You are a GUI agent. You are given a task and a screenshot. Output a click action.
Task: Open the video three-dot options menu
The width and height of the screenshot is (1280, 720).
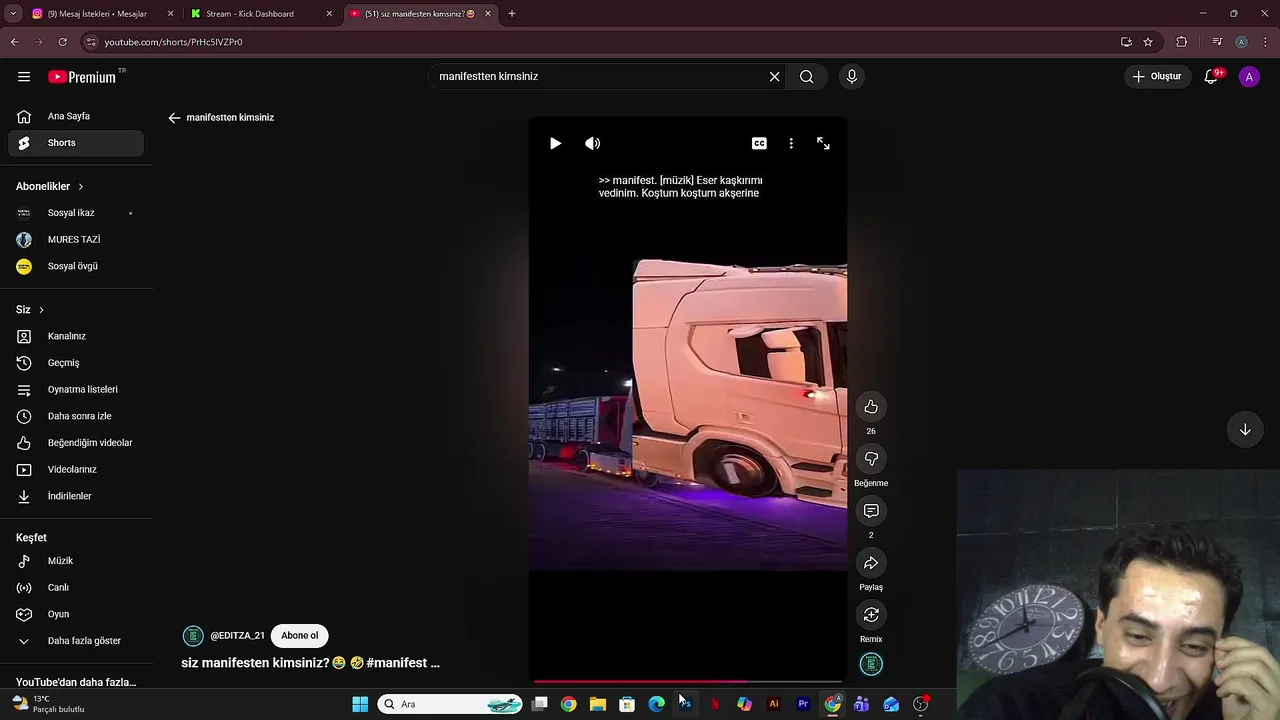[791, 143]
